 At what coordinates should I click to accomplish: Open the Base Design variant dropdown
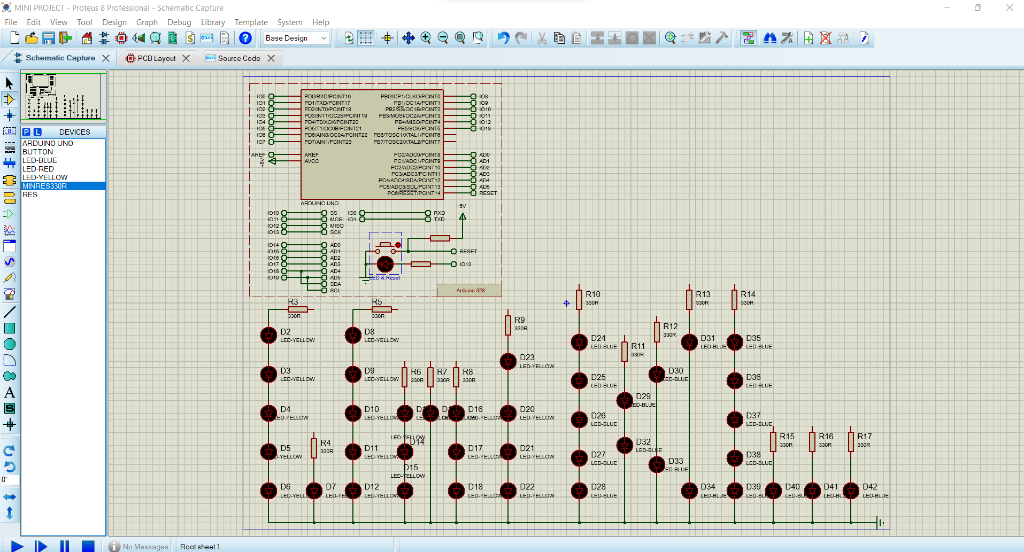pos(296,39)
